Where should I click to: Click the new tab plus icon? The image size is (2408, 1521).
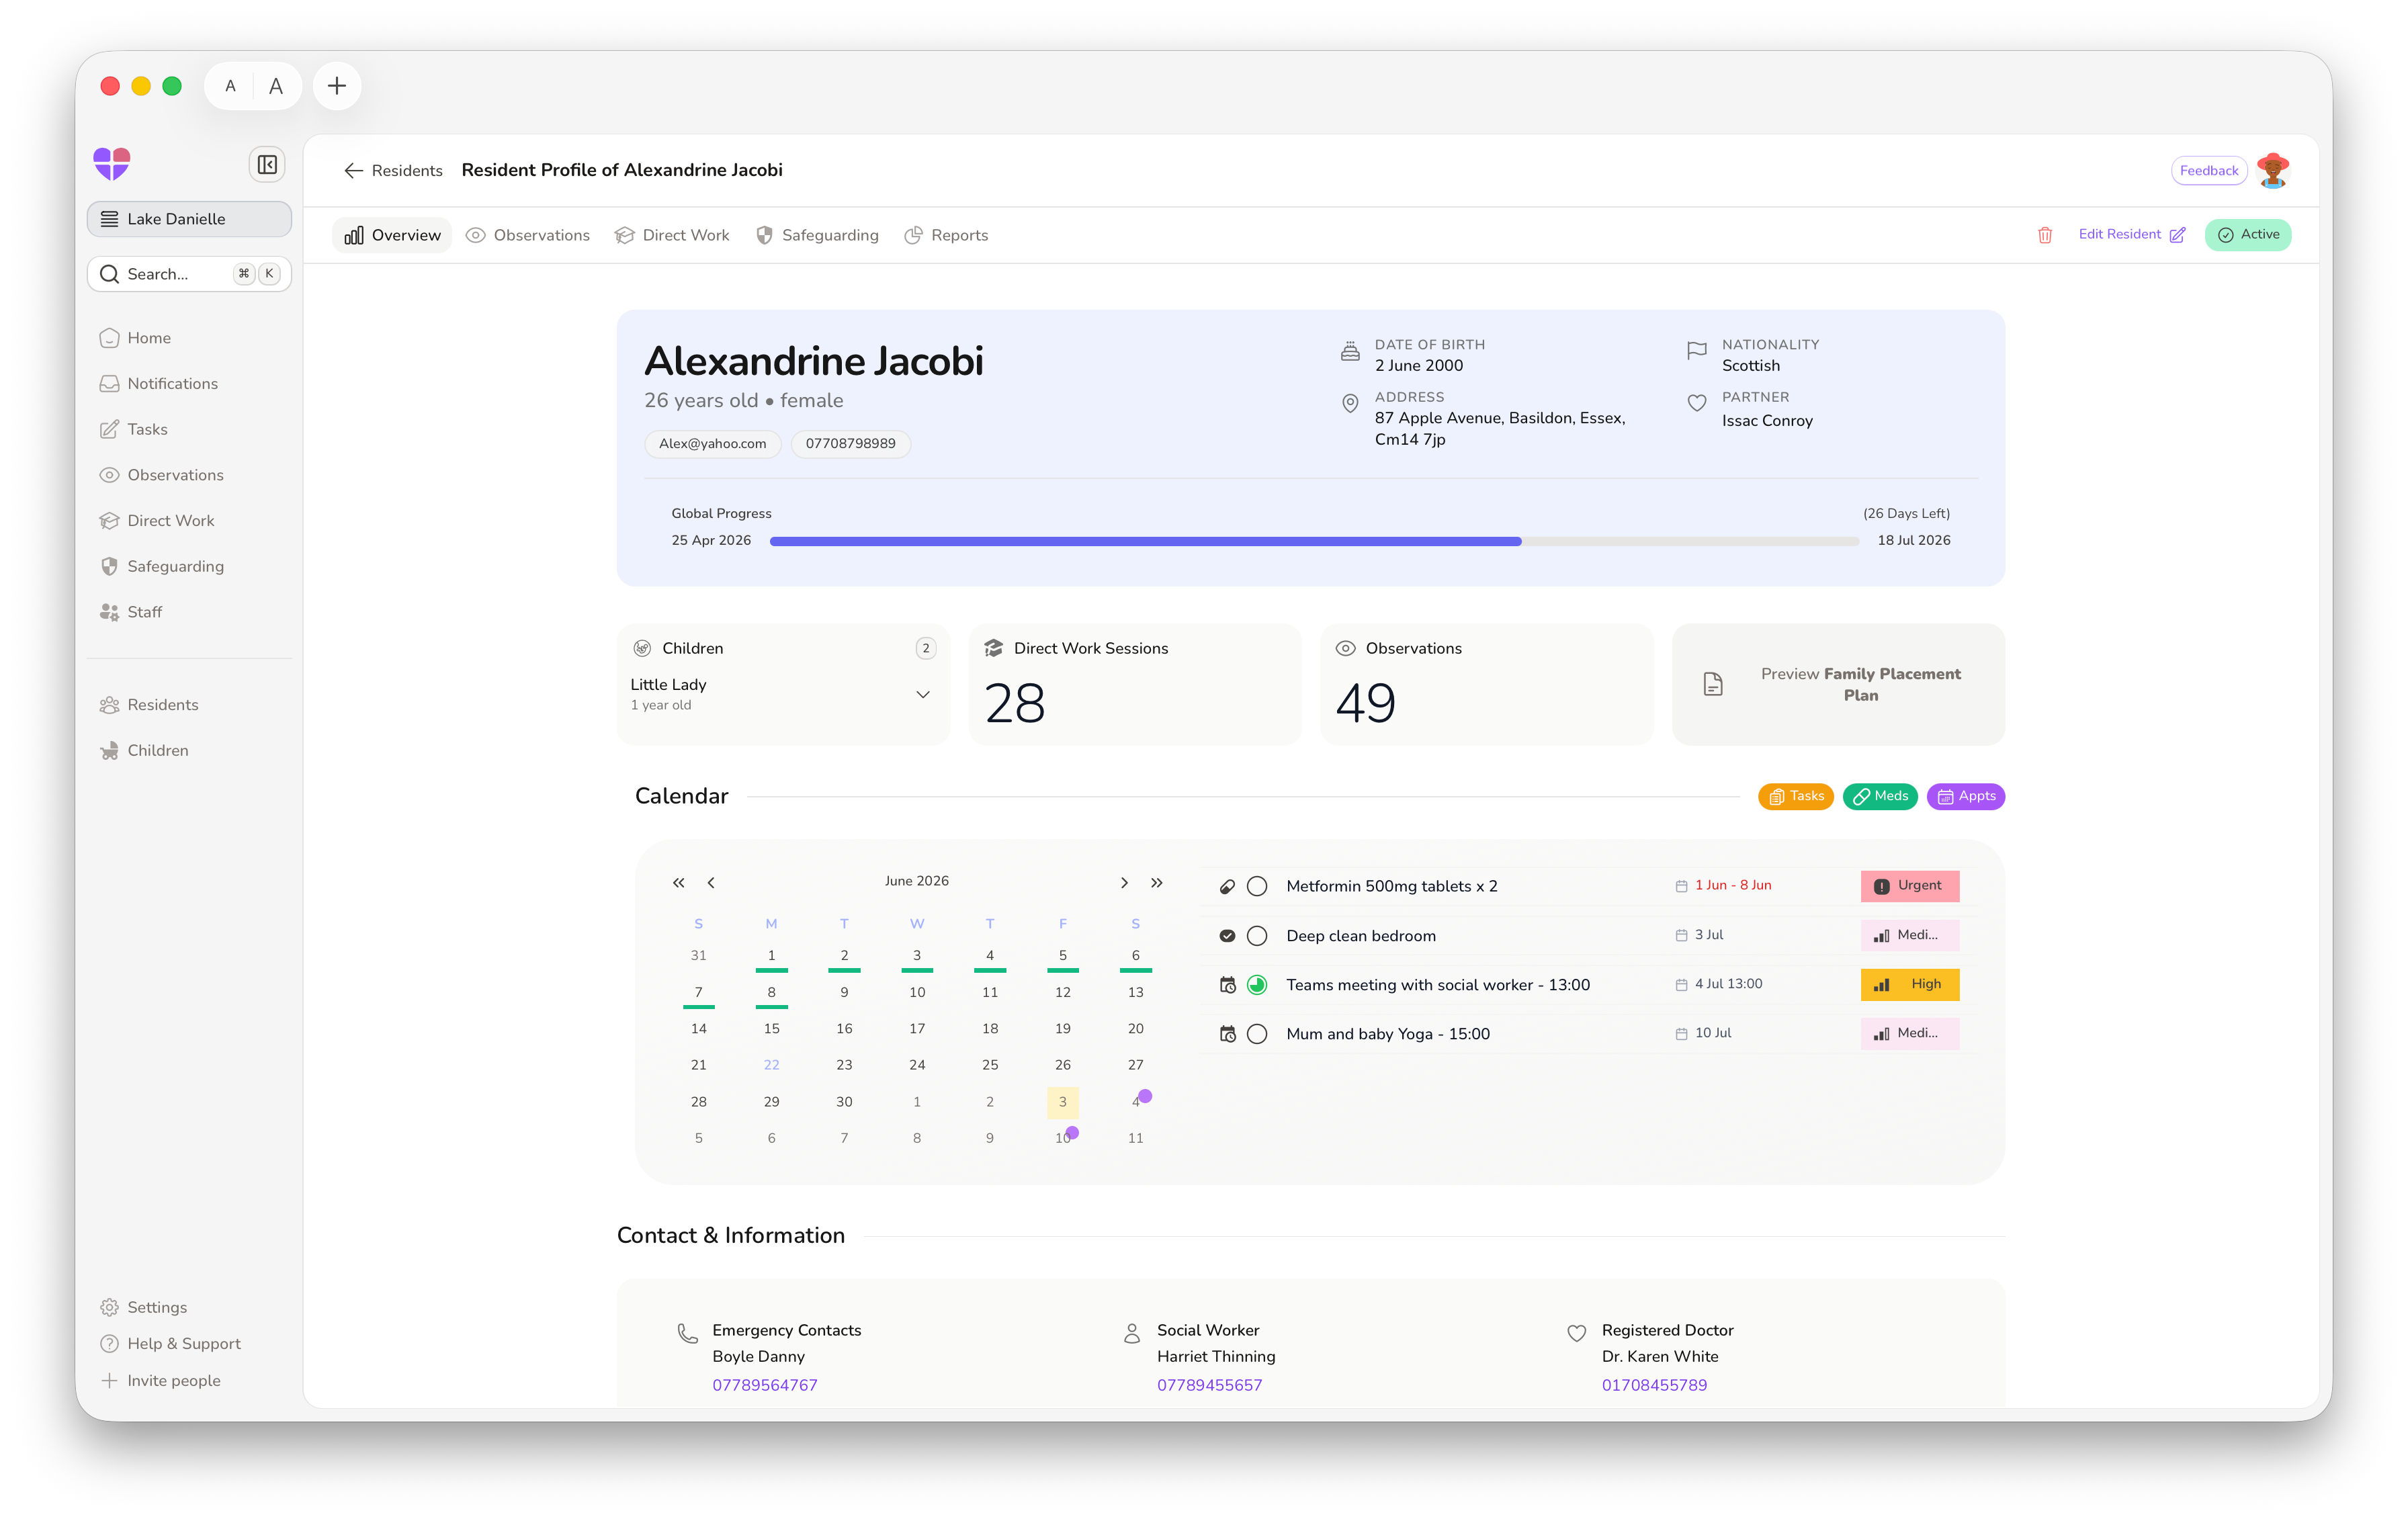tap(337, 86)
